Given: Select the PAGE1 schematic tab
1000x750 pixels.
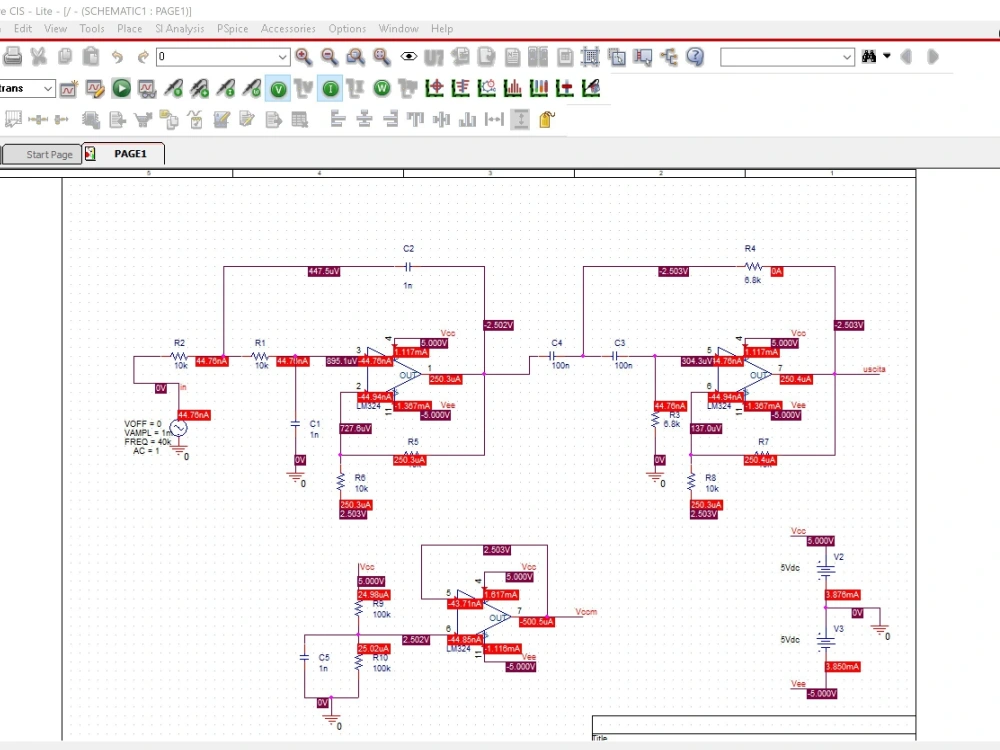Looking at the screenshot, I should click(124, 154).
